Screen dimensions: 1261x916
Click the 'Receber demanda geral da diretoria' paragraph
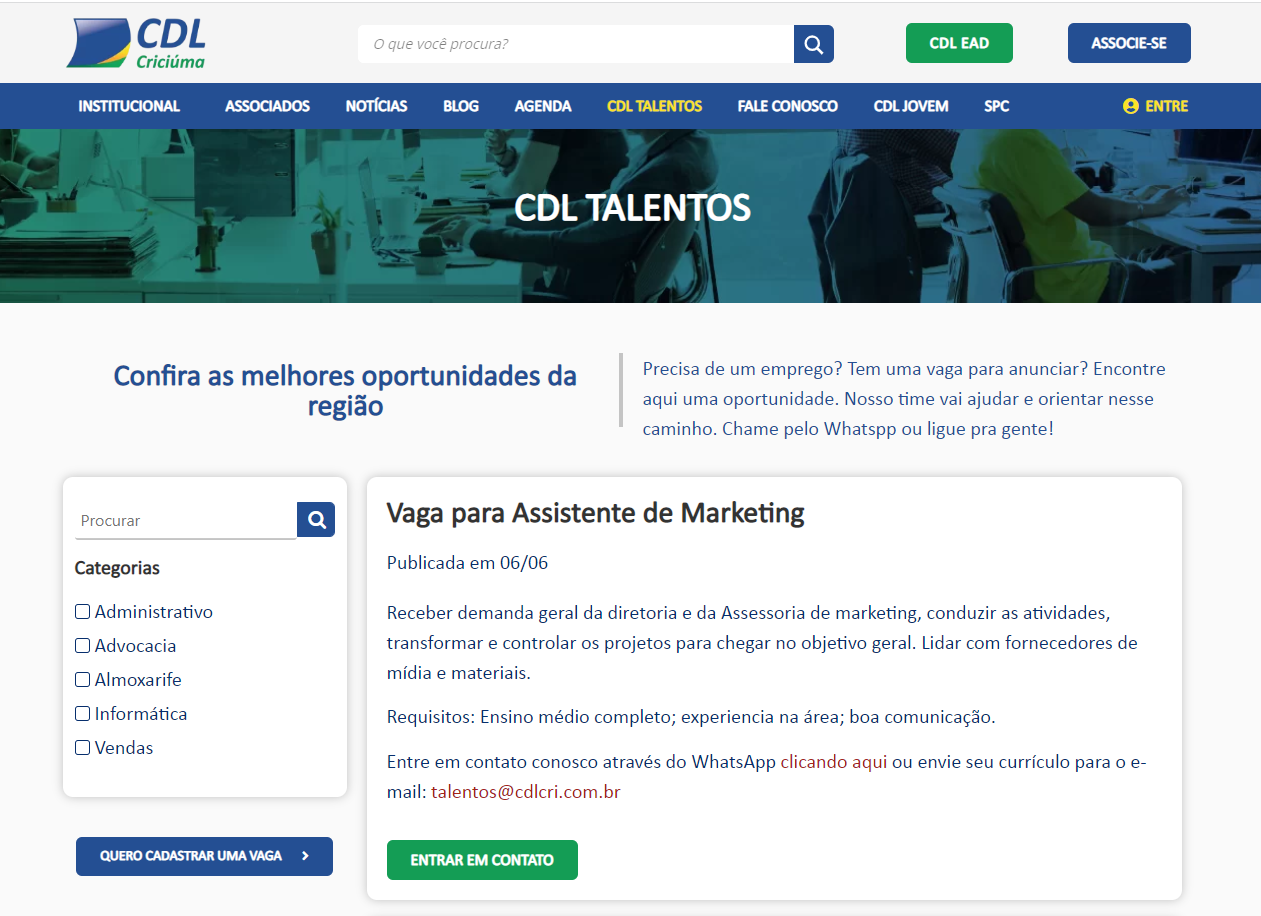pos(762,642)
